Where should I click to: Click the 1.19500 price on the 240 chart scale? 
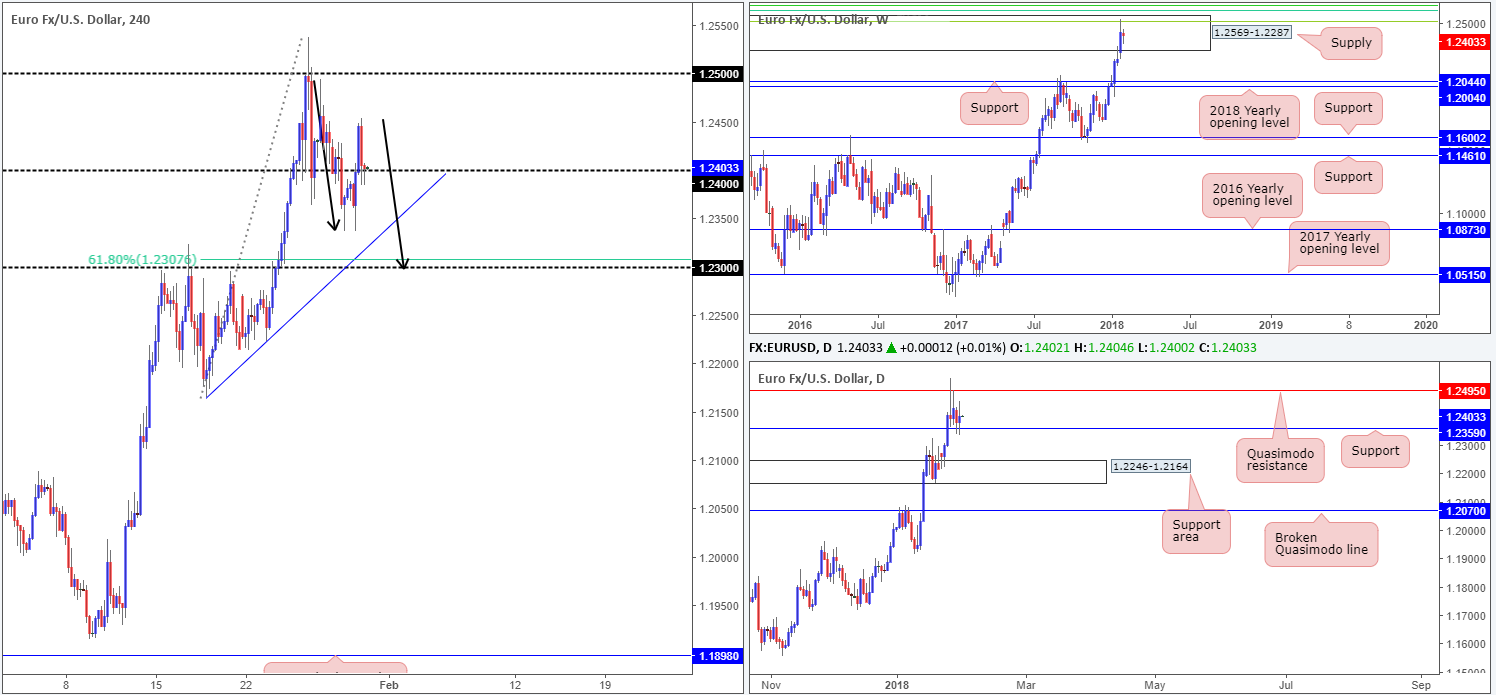pos(717,606)
